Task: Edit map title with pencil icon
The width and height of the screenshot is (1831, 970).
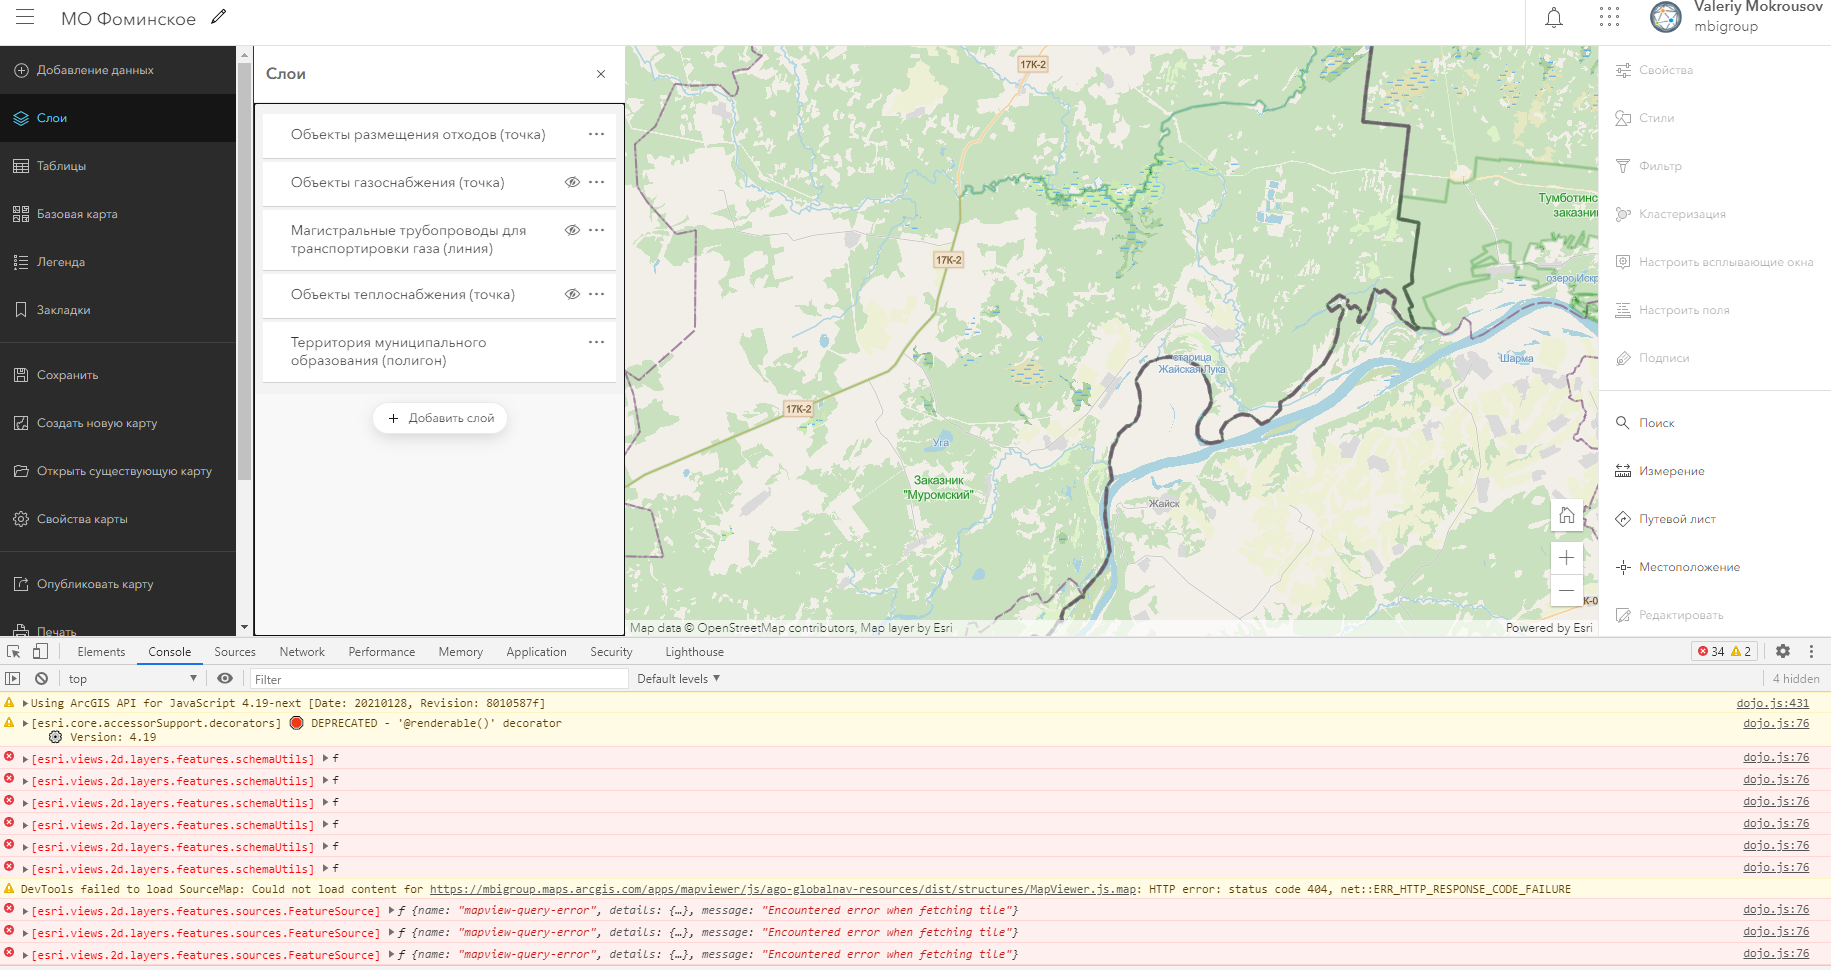Action: click(x=219, y=17)
